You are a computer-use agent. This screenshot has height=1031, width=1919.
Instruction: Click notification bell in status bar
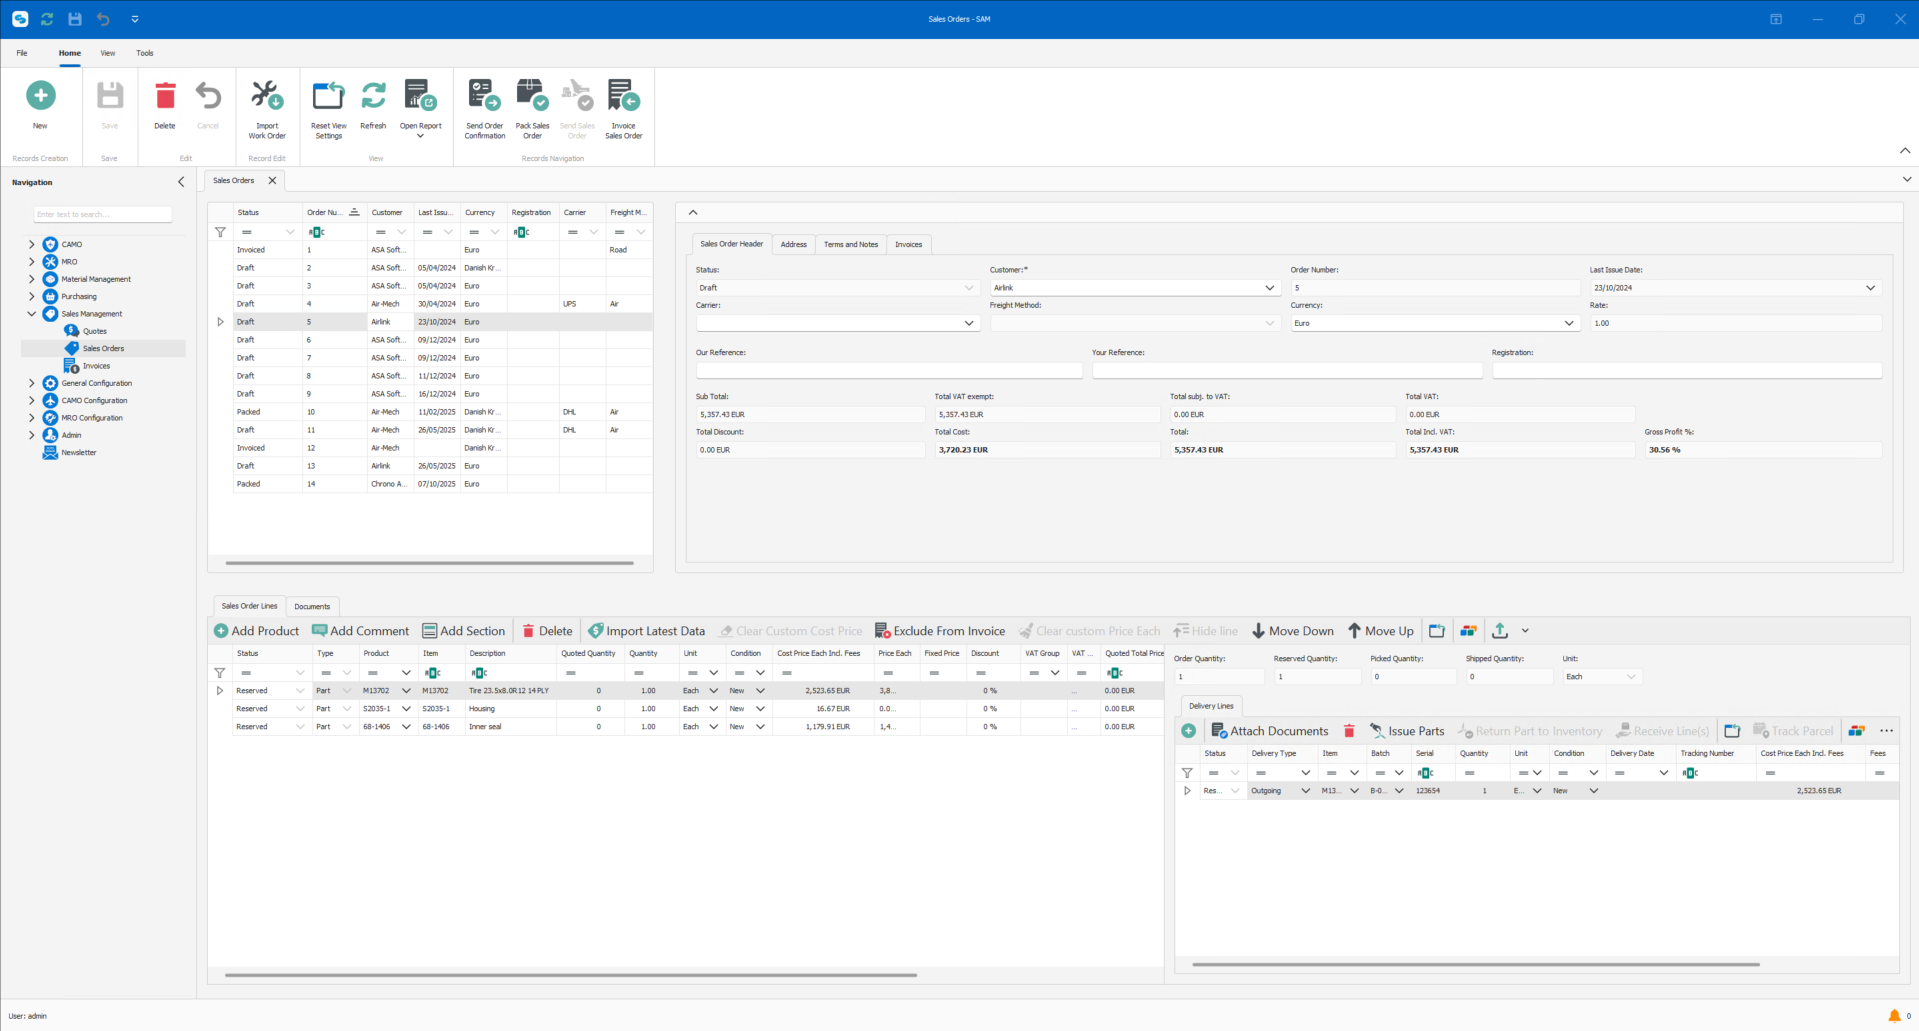pyautogui.click(x=1894, y=1016)
